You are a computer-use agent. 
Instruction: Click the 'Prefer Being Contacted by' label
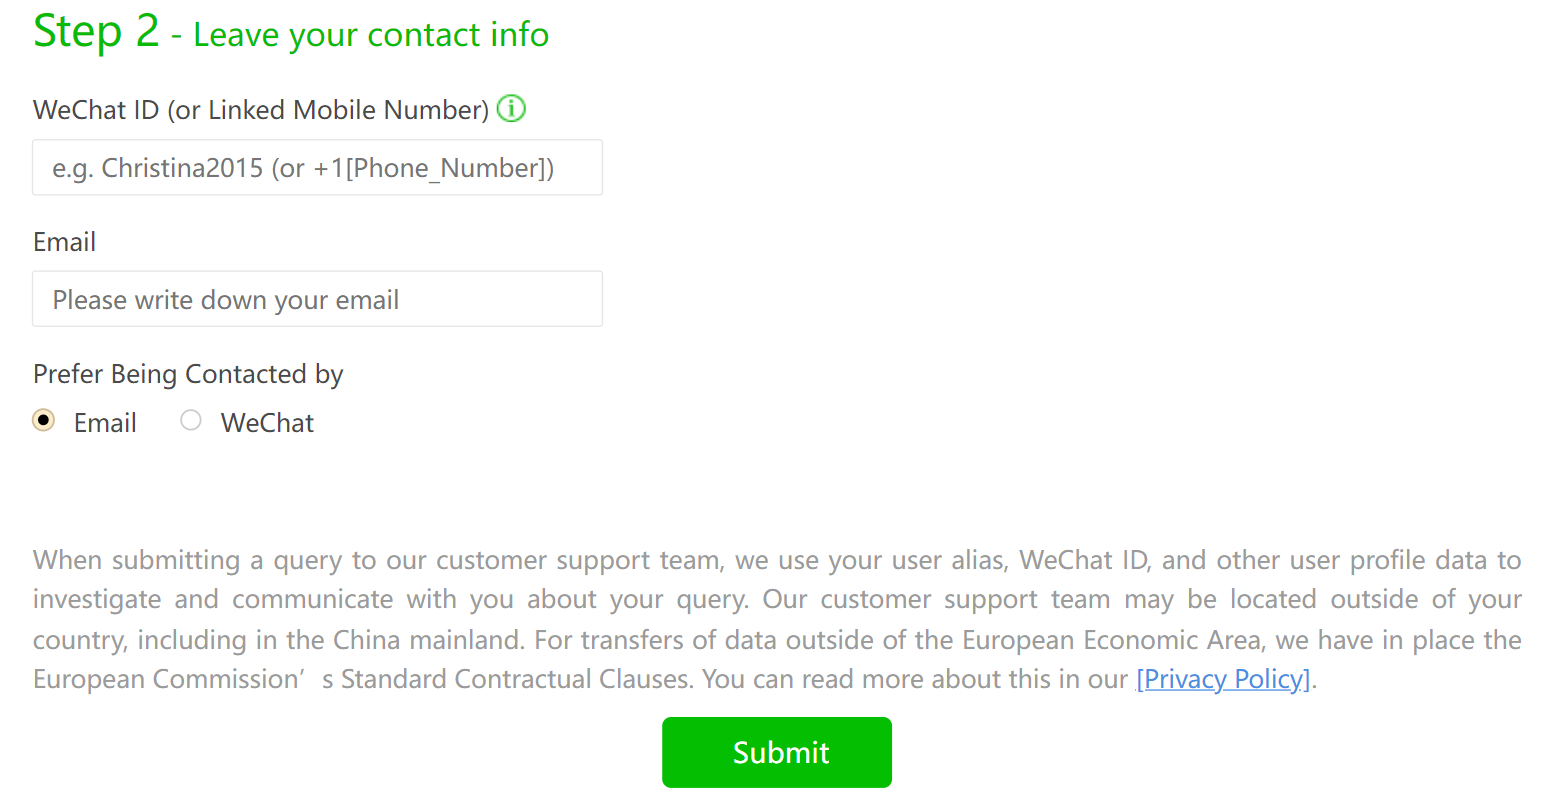pyautogui.click(x=188, y=374)
